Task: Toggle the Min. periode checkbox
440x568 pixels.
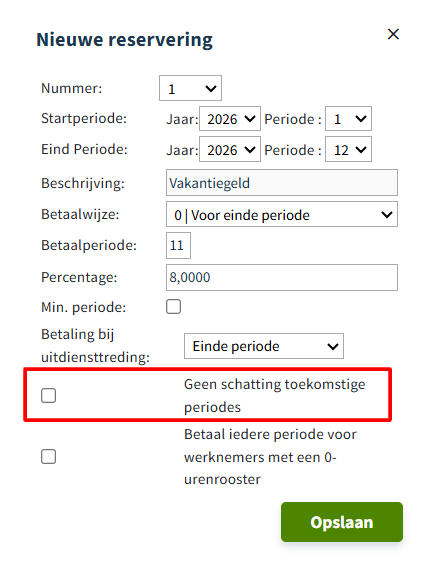Action: (x=173, y=307)
